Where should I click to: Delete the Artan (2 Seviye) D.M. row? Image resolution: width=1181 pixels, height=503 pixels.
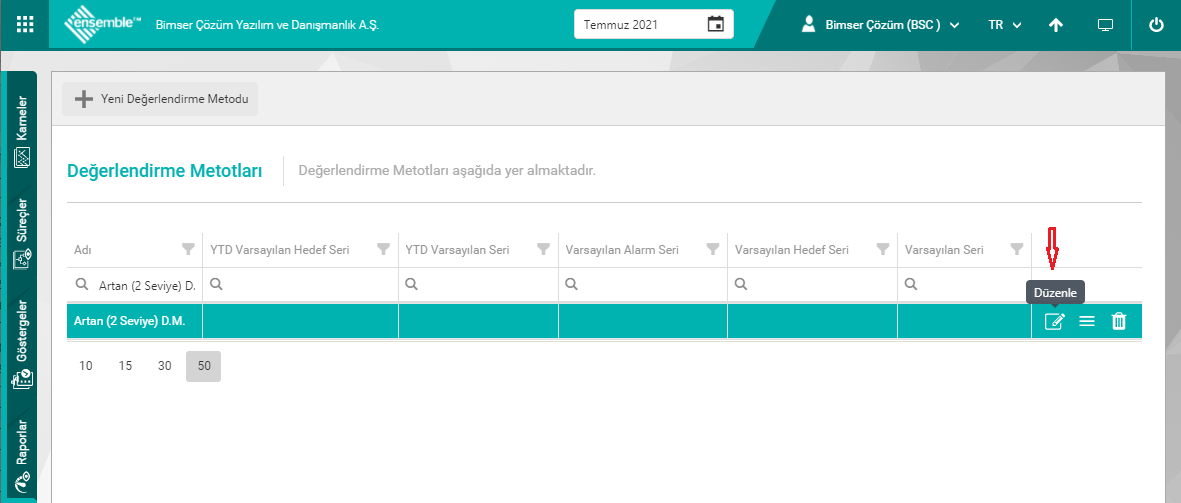1119,322
